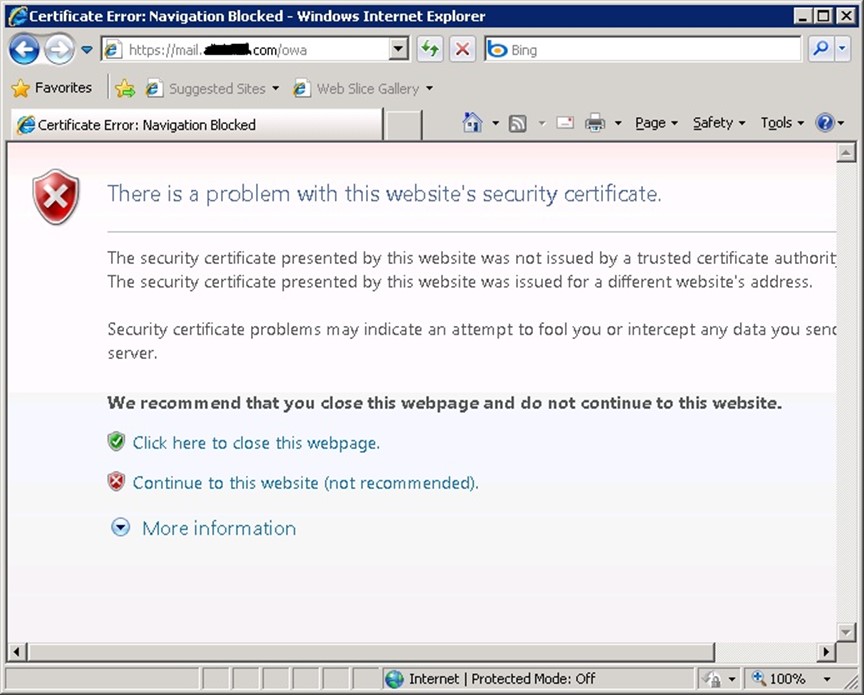The height and width of the screenshot is (695, 864).
Task: Click the Print icon in command bar
Action: tap(595, 123)
